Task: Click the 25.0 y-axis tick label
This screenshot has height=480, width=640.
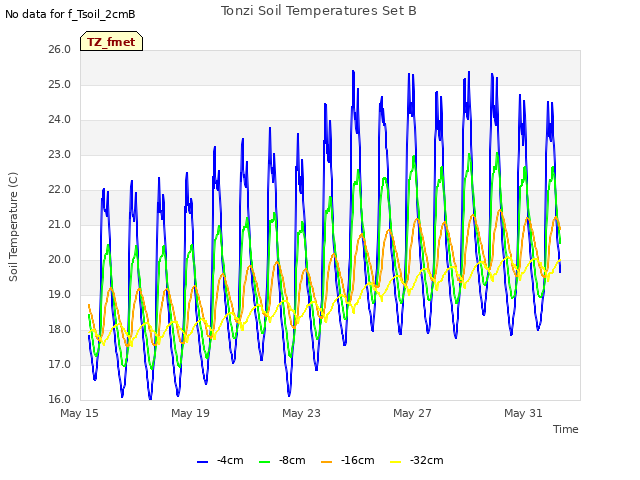Action: click(60, 85)
